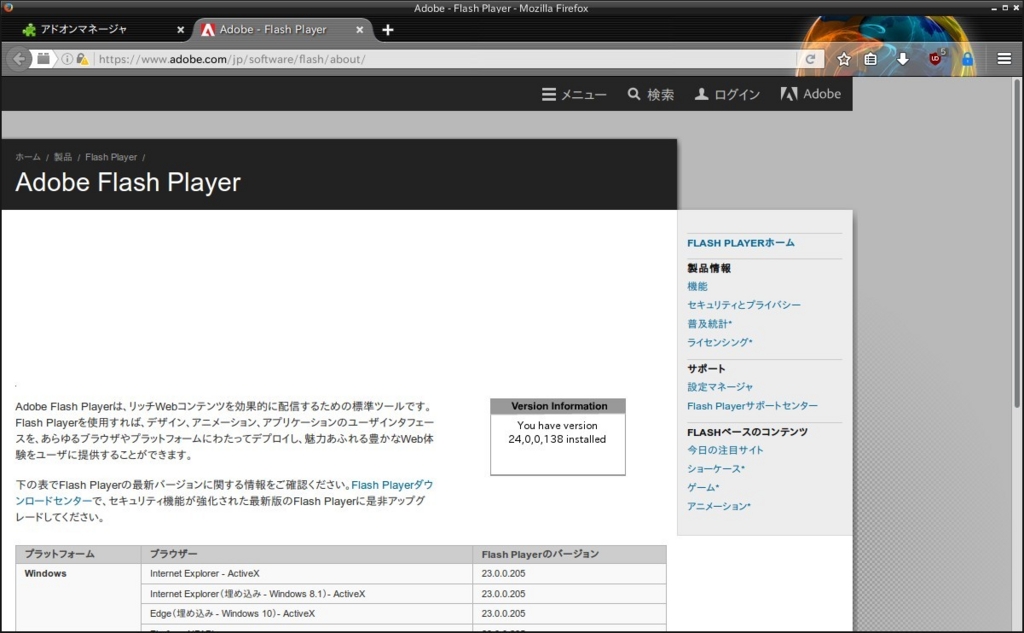The height and width of the screenshot is (633, 1024).
Task: Open the 普及統計 sidebar link
Action: (709, 323)
